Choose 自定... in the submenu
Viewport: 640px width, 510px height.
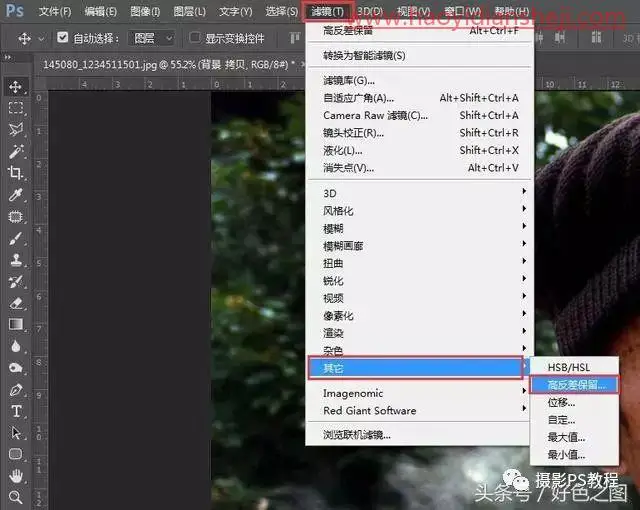click(574, 420)
